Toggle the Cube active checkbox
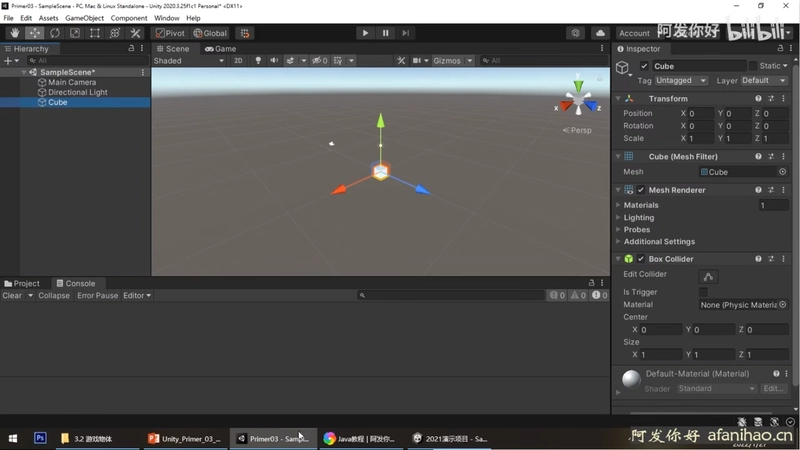 (x=644, y=66)
